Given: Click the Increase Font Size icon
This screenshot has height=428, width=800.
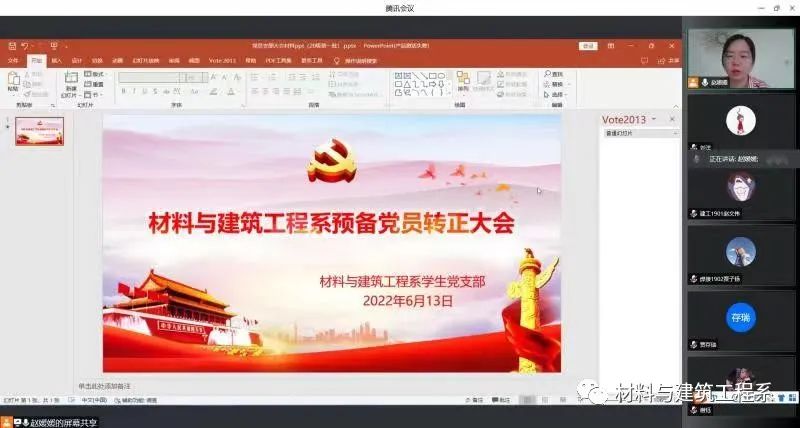Looking at the screenshot, I should click(x=214, y=78).
